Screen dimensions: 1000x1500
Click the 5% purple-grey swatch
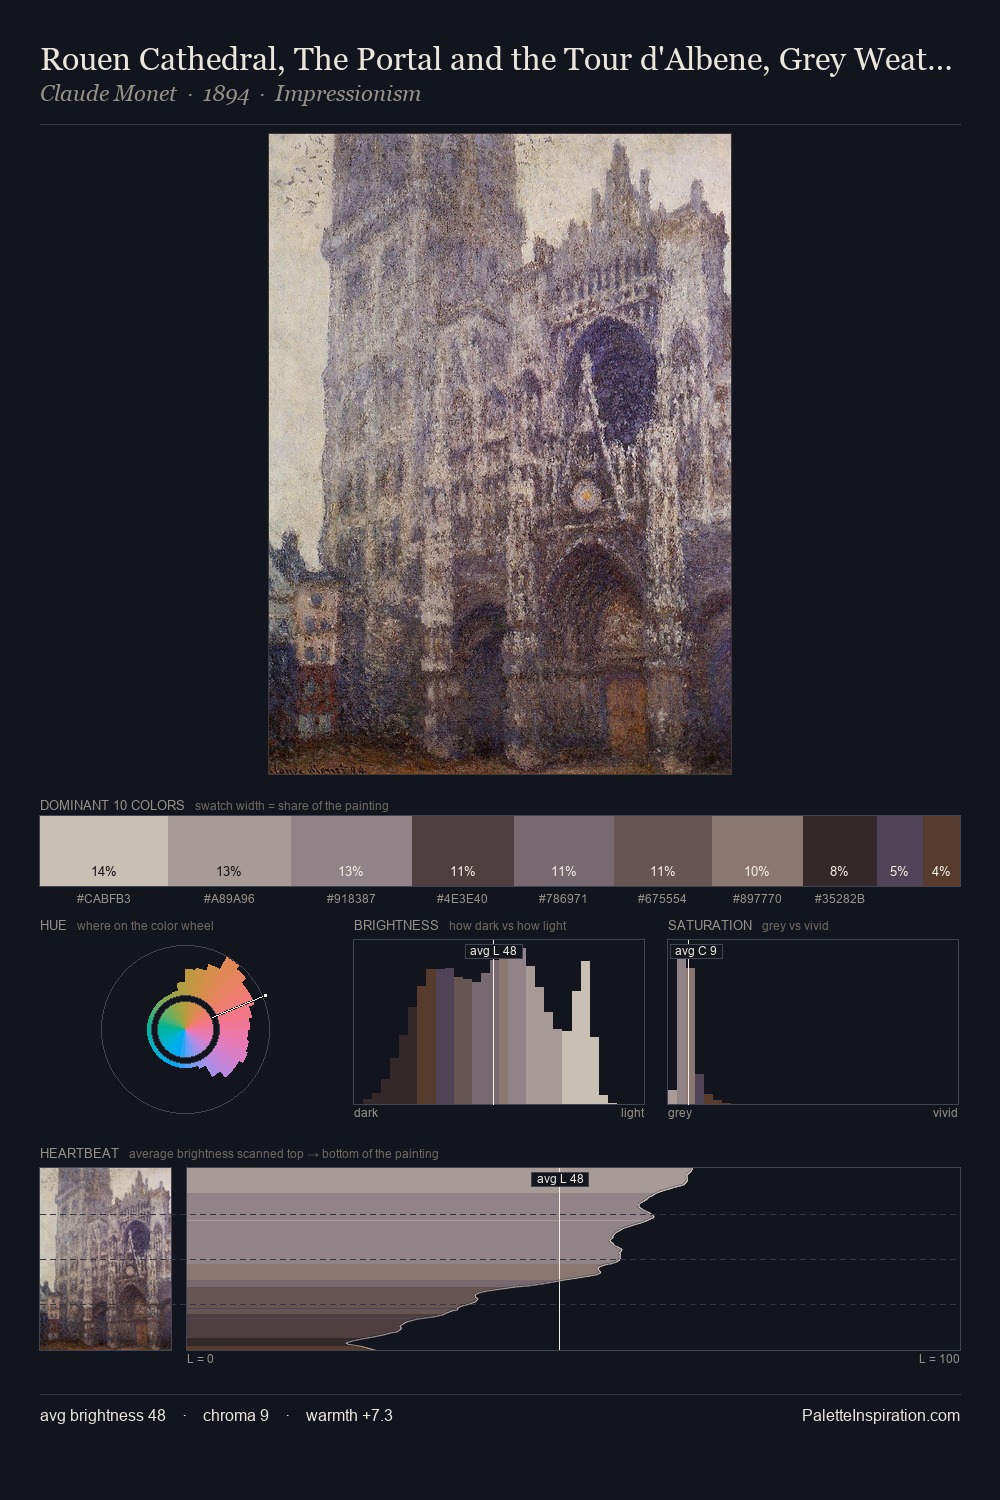click(900, 851)
